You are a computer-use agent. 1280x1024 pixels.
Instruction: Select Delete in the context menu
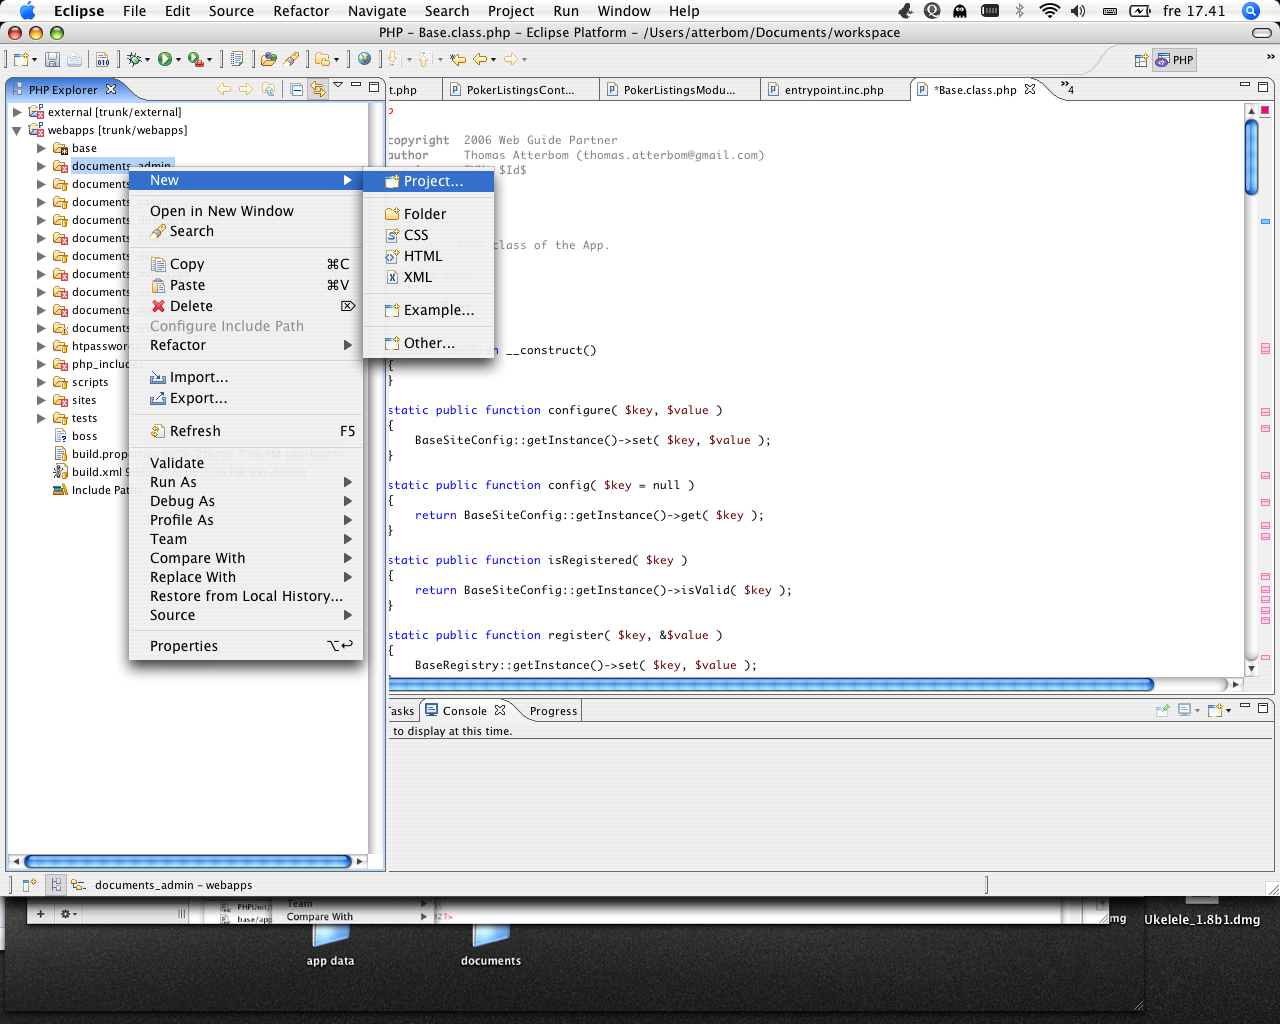click(x=246, y=306)
